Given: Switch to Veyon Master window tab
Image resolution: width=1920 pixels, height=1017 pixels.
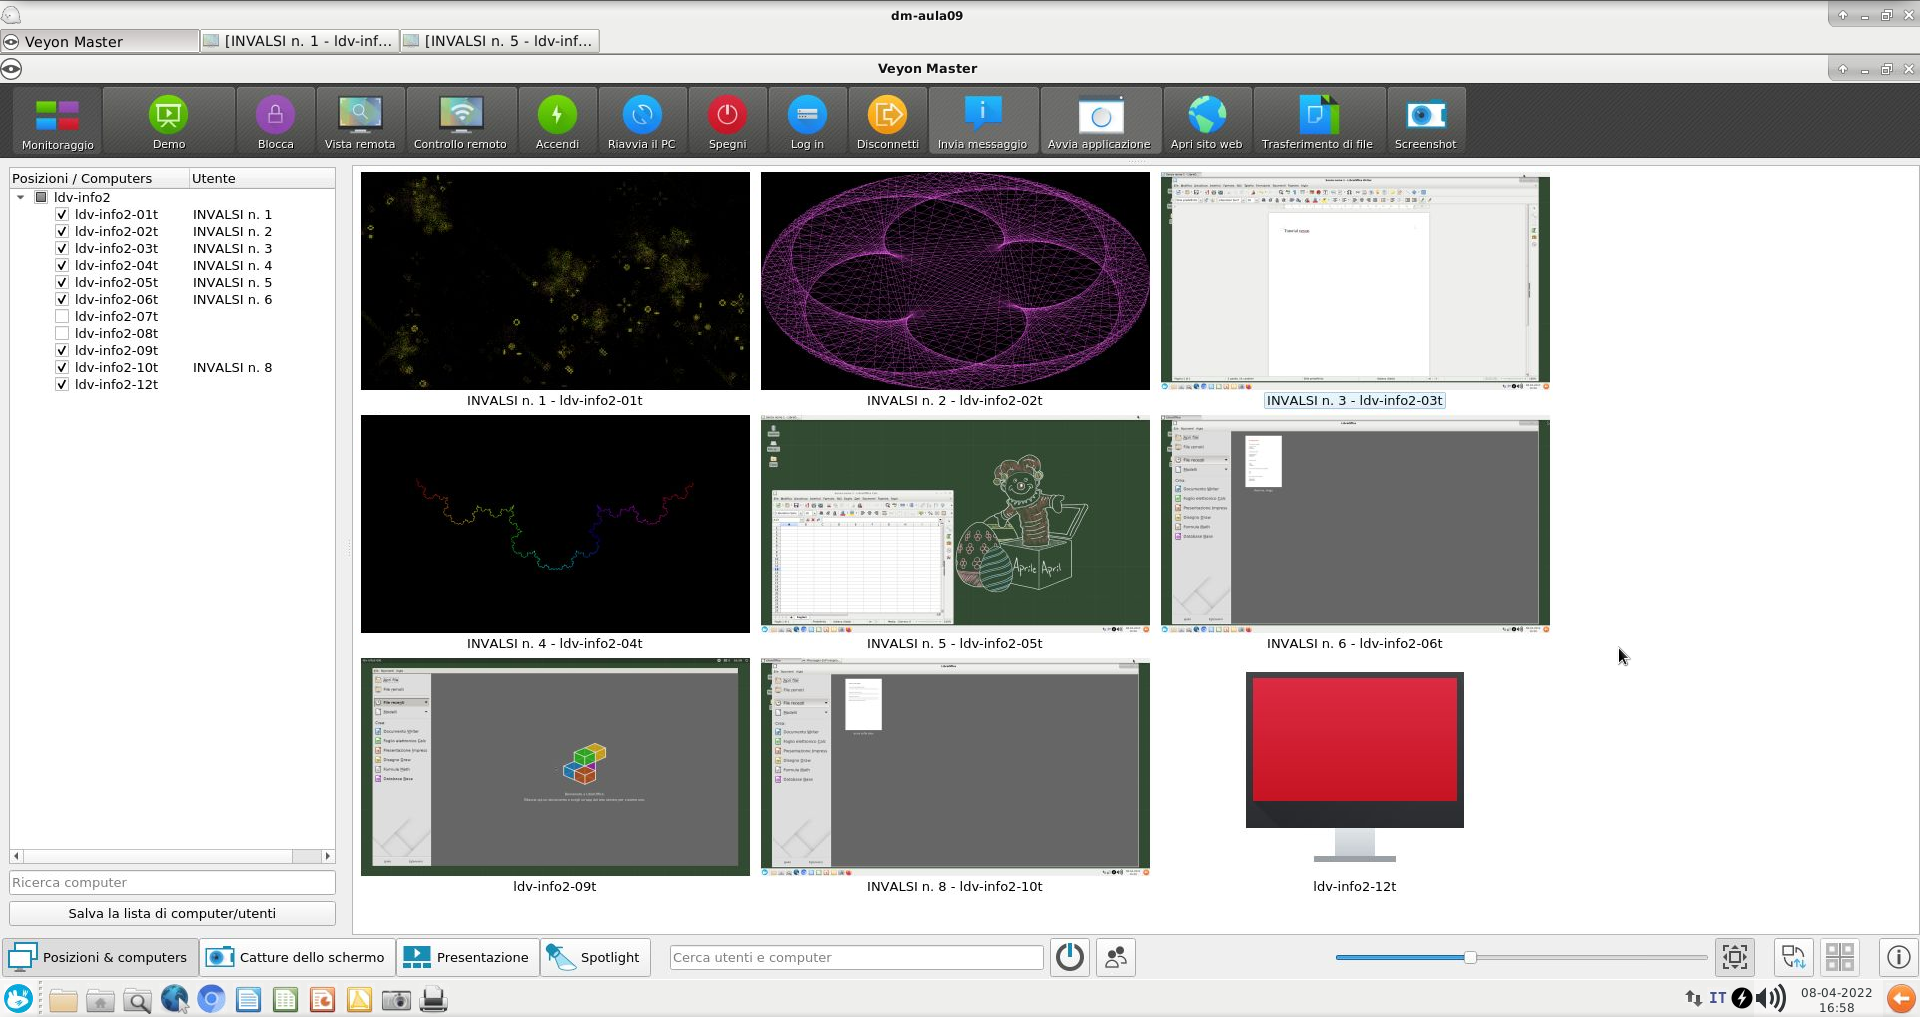Looking at the screenshot, I should point(100,41).
